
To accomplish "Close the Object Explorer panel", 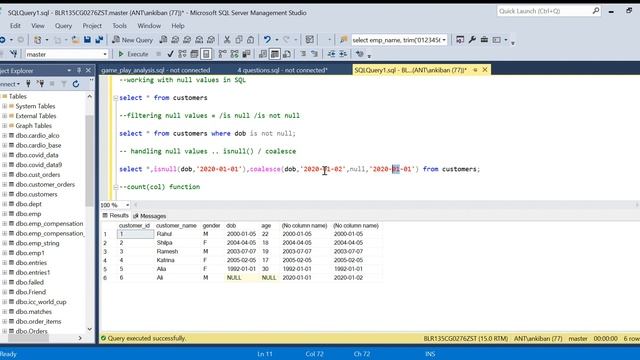I will (x=88, y=70).
